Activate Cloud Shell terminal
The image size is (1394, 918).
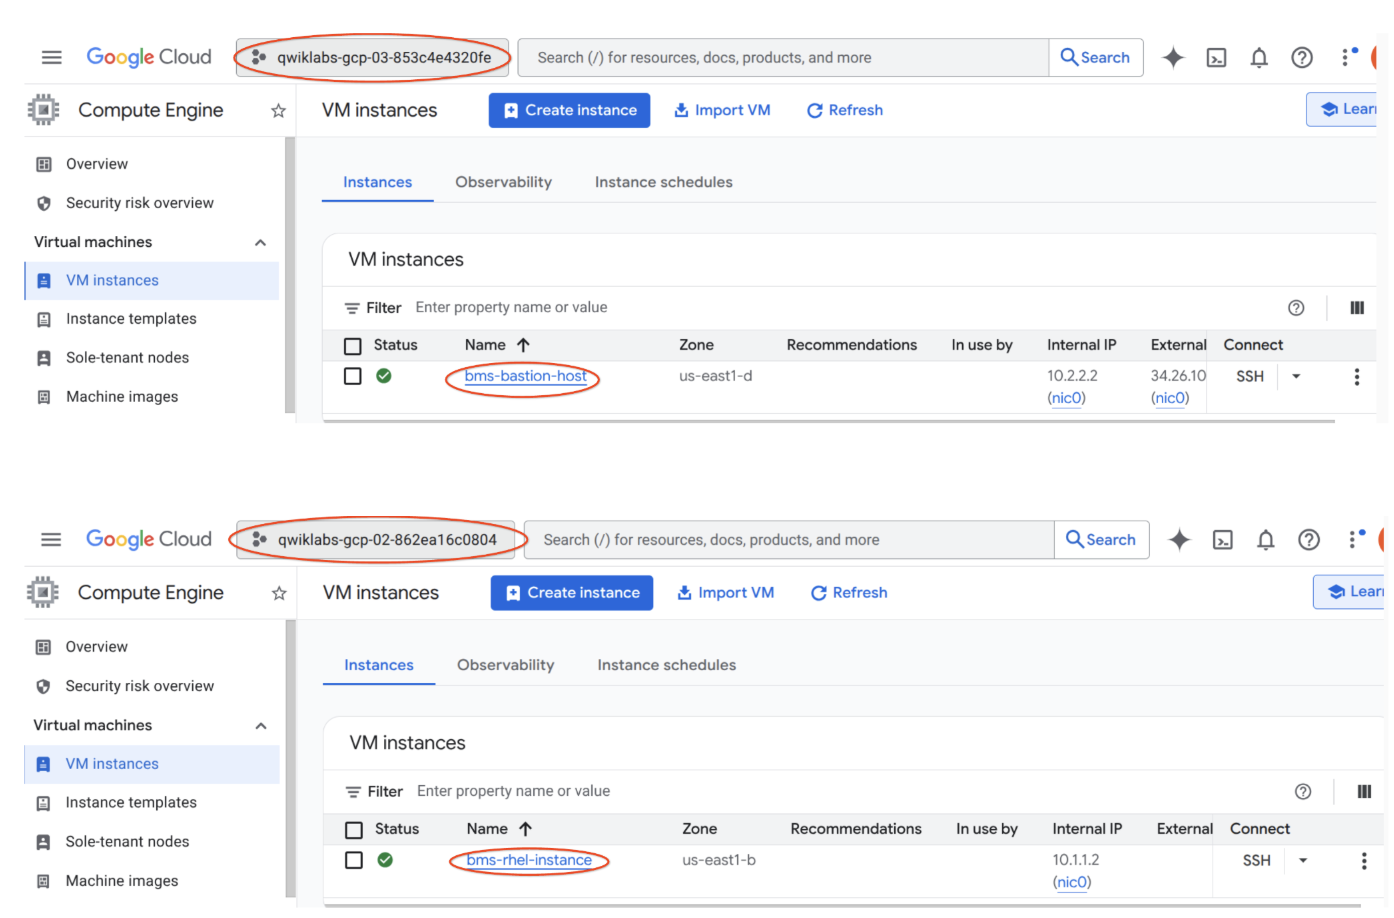tap(1216, 57)
